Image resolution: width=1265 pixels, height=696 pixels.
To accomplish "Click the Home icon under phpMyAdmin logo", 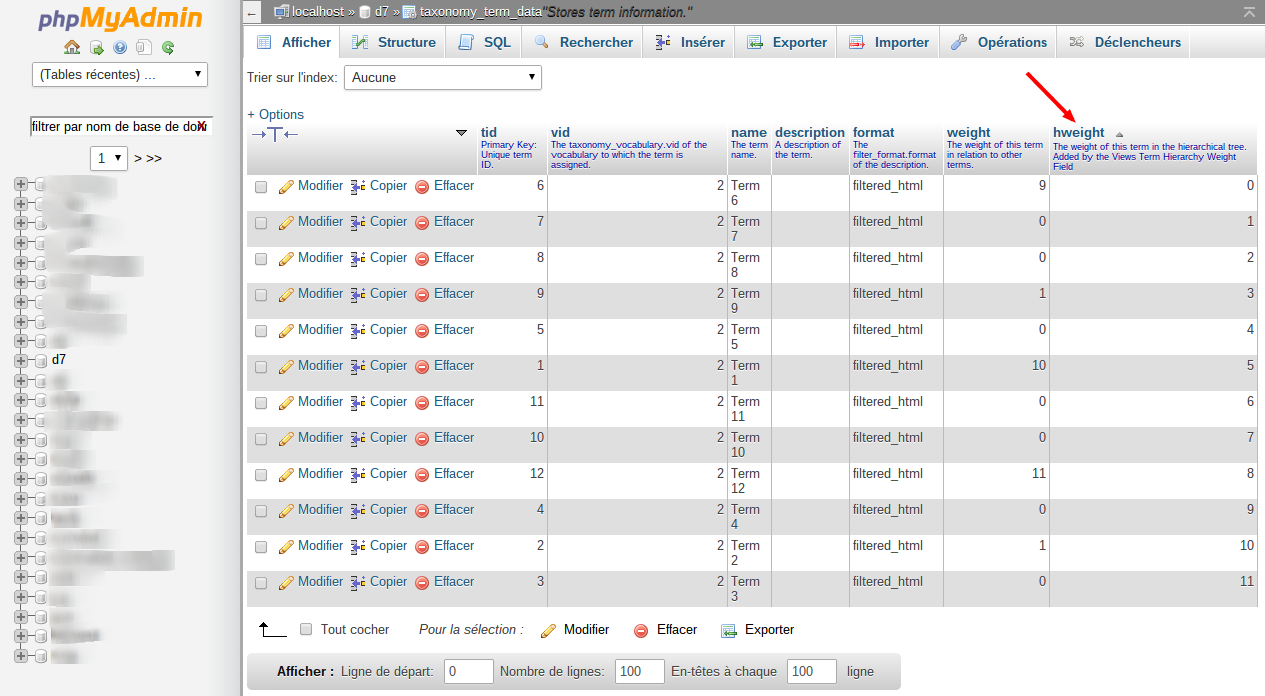I will 72,47.
